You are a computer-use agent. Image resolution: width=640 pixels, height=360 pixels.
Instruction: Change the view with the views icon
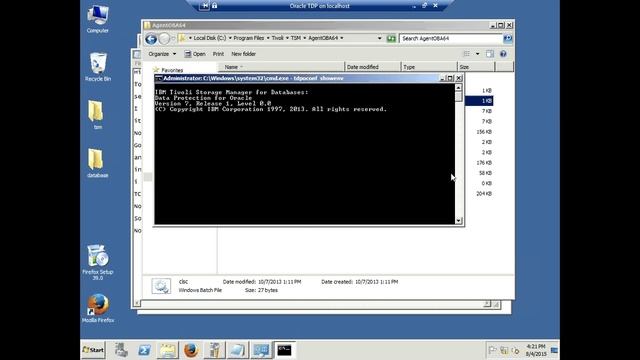pyautogui.click(x=467, y=54)
